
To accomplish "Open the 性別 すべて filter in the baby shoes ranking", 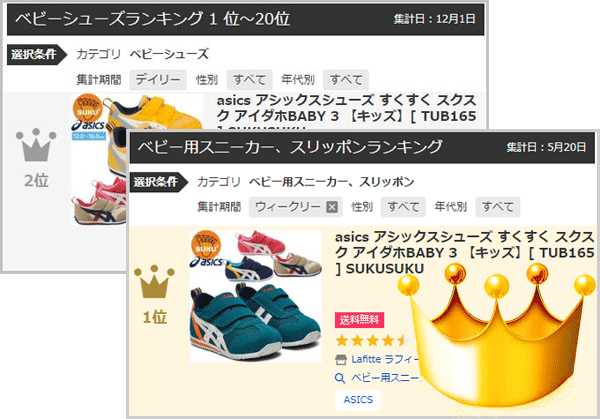I will 249,80.
